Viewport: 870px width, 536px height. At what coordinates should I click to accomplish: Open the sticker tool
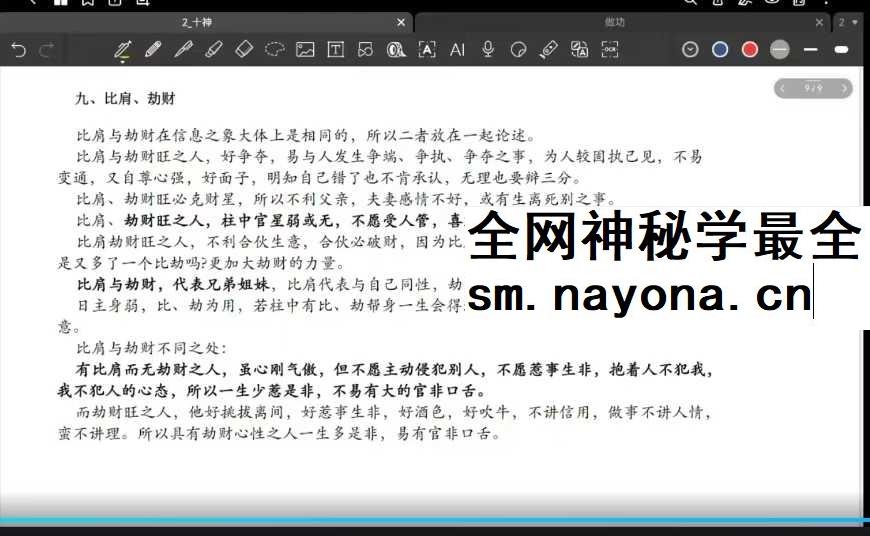click(x=518, y=50)
